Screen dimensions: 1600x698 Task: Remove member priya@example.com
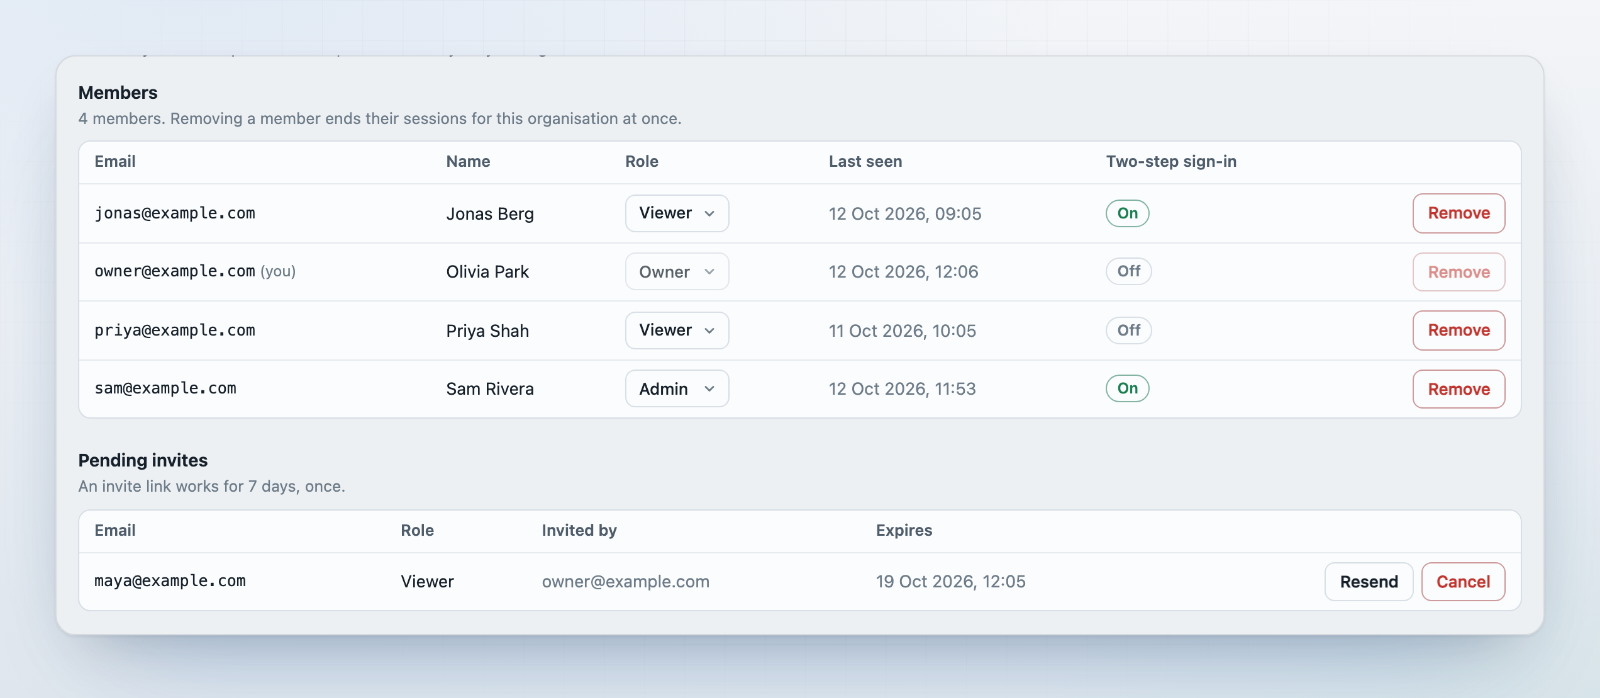[x=1459, y=330]
